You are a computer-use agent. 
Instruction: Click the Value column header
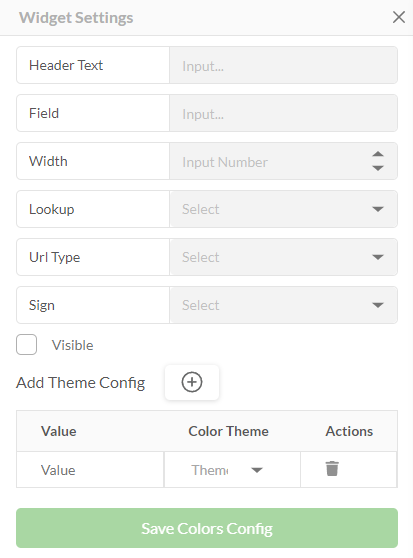59,431
